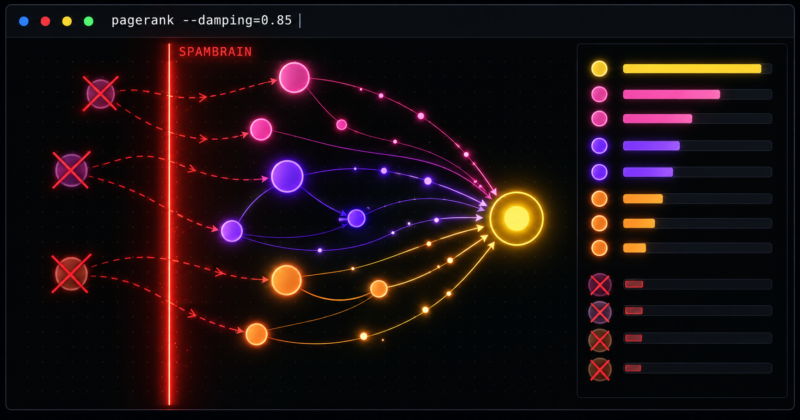Image resolution: width=800 pixels, height=420 pixels.
Task: Click the longer purple rank bar
Action: (x=651, y=145)
